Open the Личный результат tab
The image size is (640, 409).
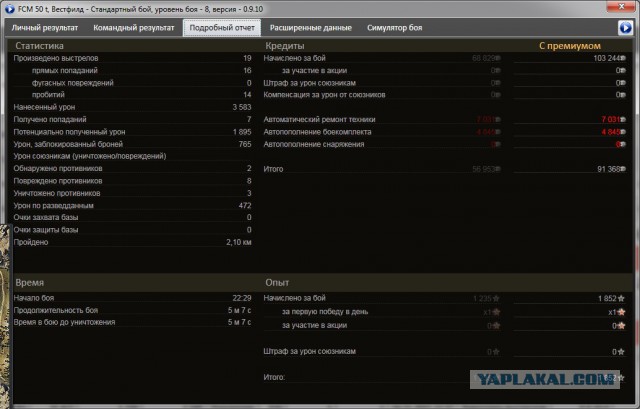(x=44, y=28)
